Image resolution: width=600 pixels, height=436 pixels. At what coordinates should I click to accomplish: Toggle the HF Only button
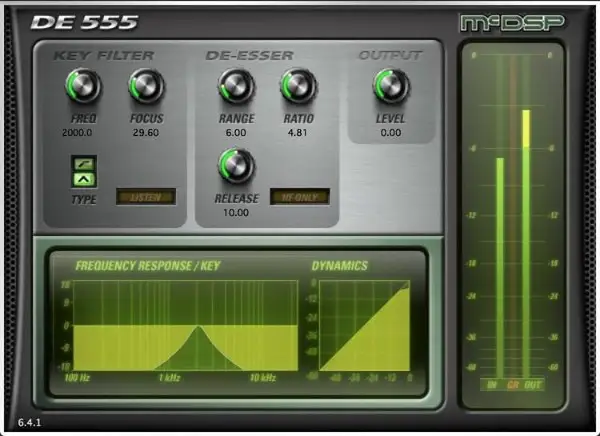[x=298, y=197]
